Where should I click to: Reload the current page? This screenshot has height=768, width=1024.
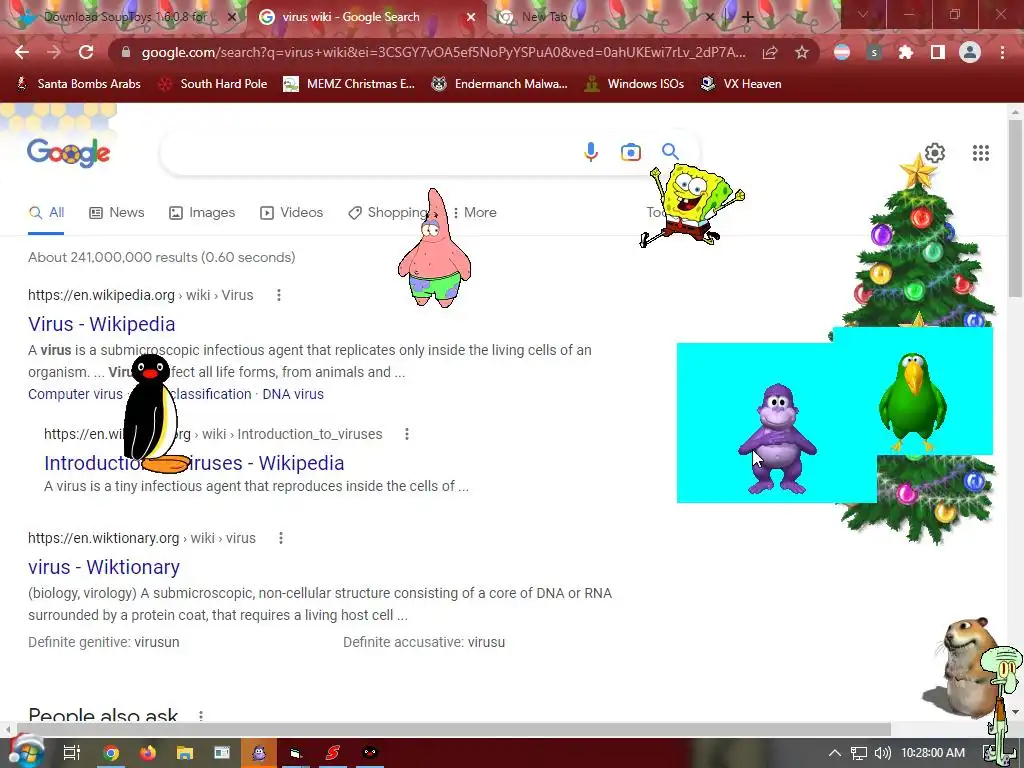[x=86, y=52]
